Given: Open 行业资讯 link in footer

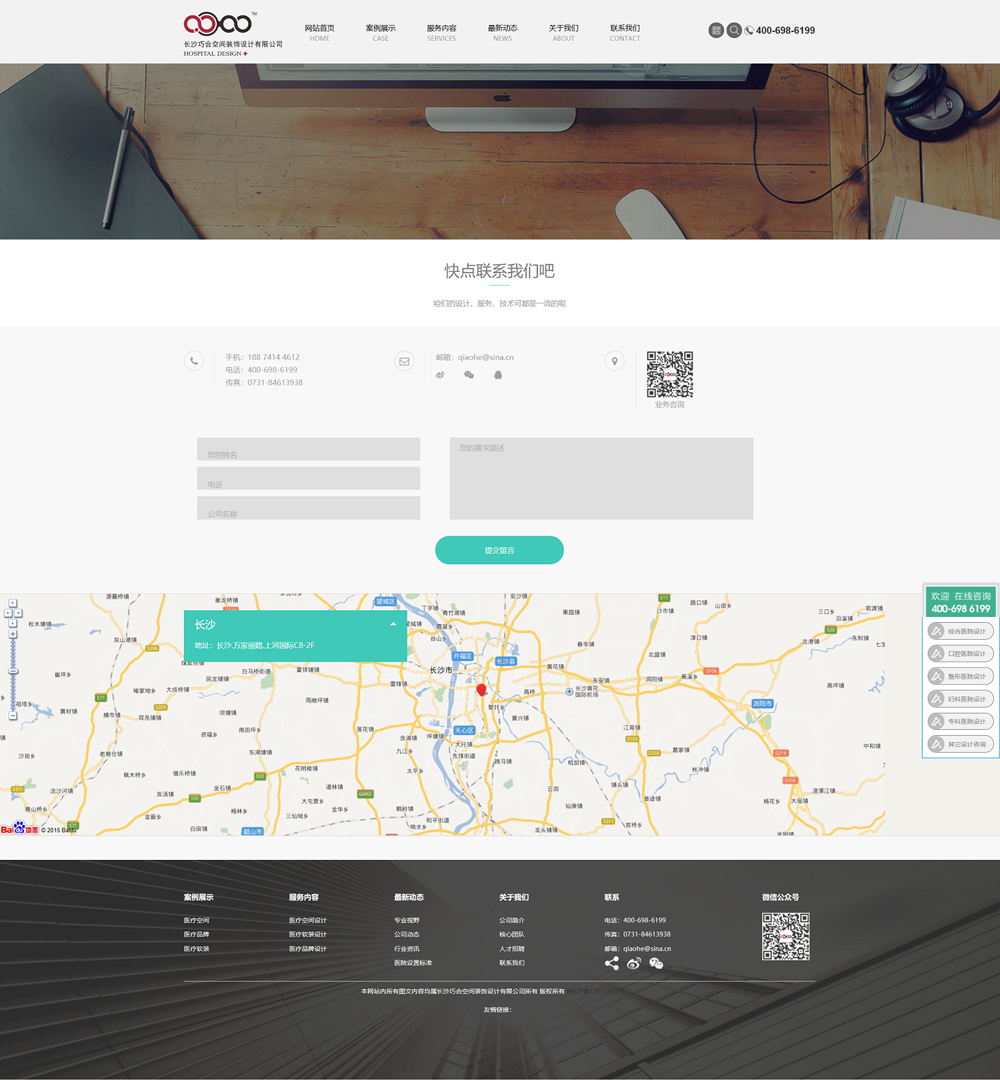Looking at the screenshot, I should point(406,948).
